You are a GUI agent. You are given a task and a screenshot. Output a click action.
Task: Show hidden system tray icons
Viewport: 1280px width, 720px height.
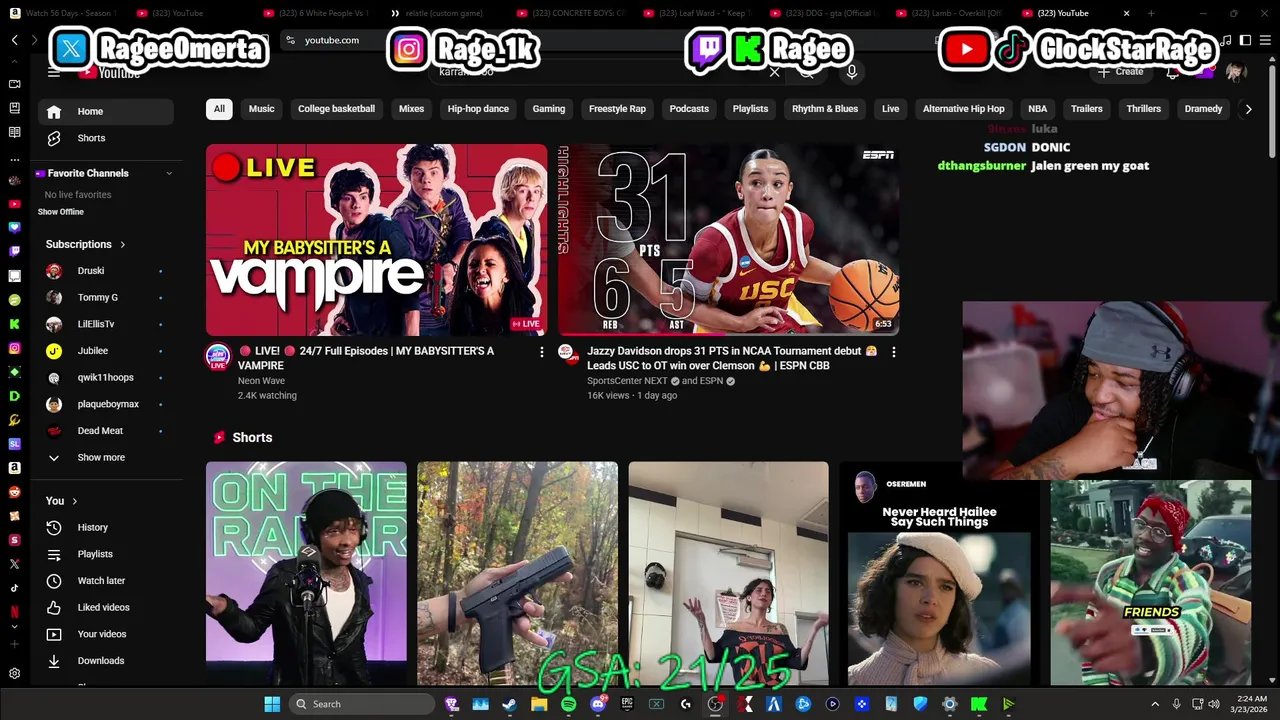(1155, 704)
